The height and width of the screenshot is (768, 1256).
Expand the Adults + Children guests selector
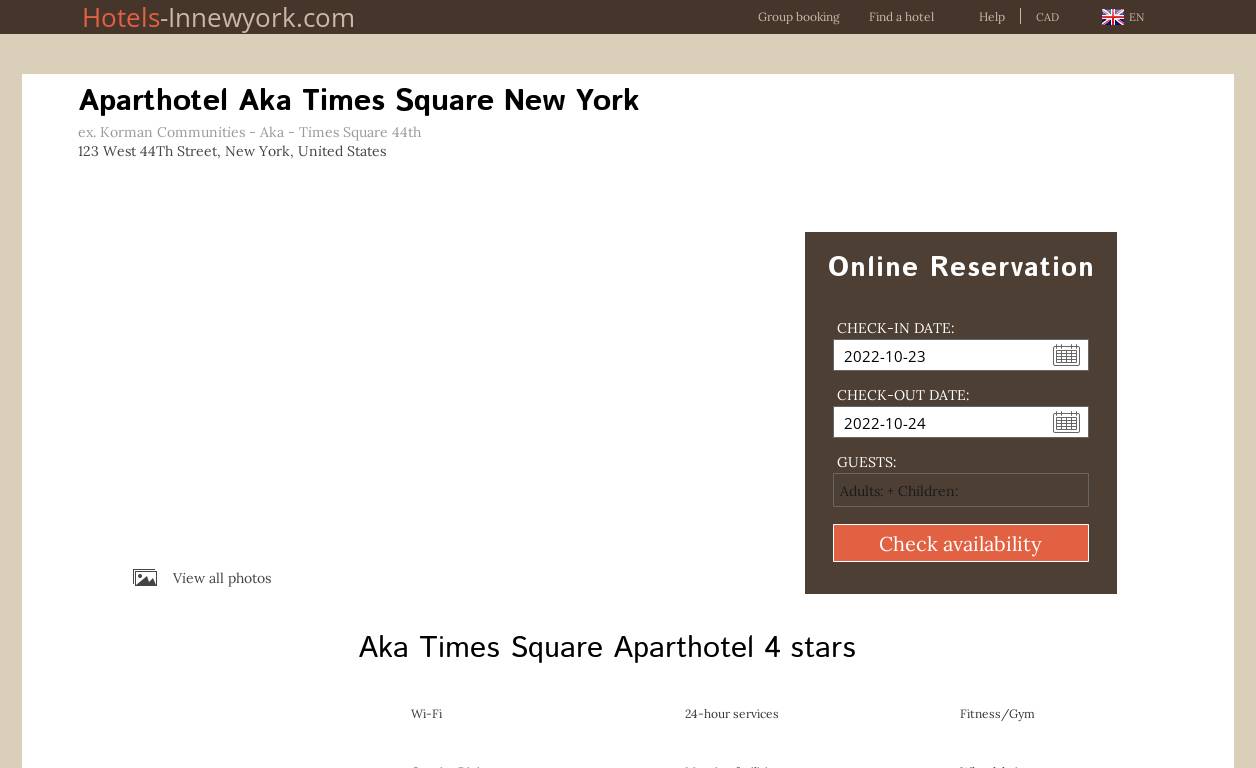960,490
